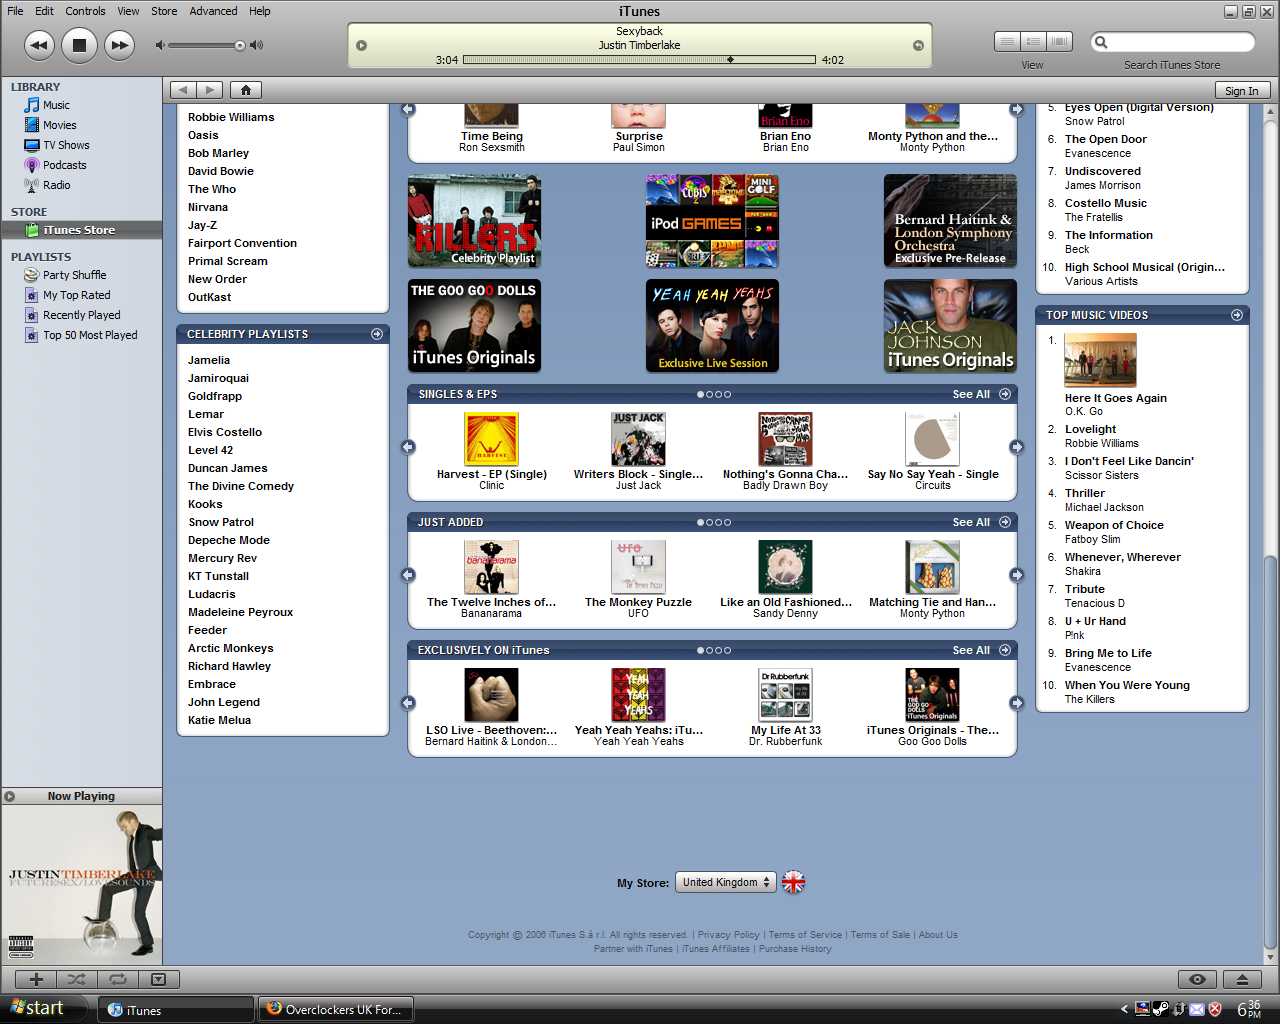Toggle the visualizer eye button
This screenshot has height=1024, width=1280.
1197,980
